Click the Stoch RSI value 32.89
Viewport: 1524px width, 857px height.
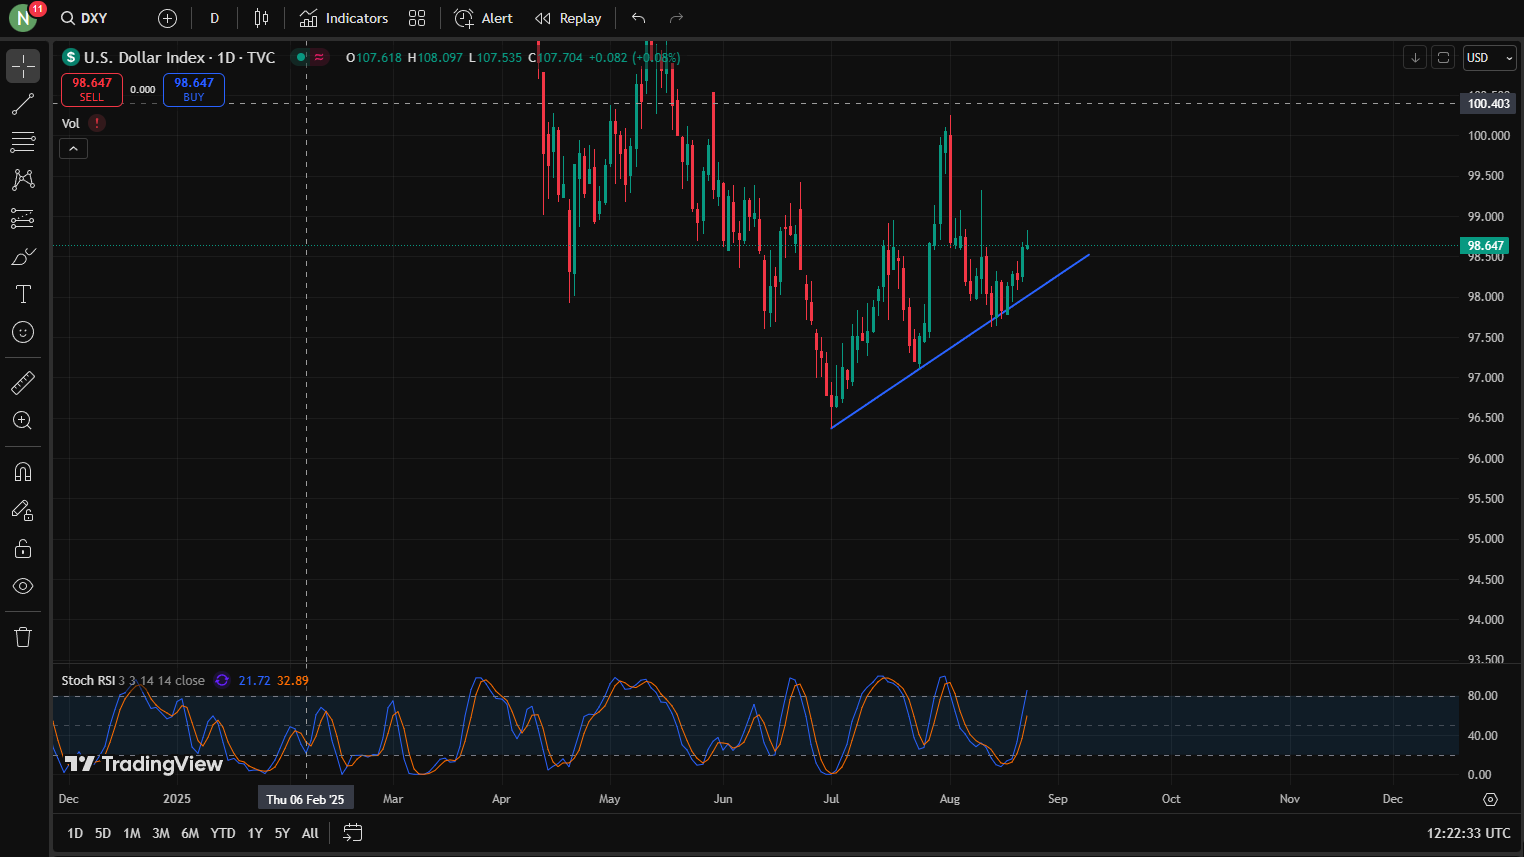coord(293,681)
